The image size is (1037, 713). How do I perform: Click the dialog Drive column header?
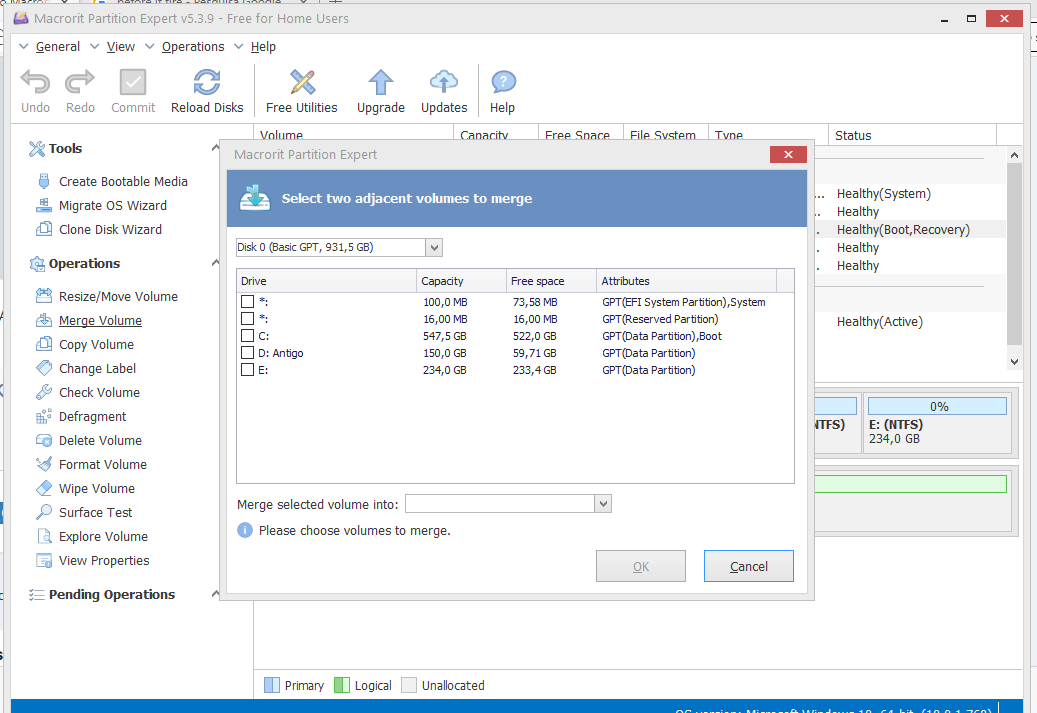click(x=327, y=281)
